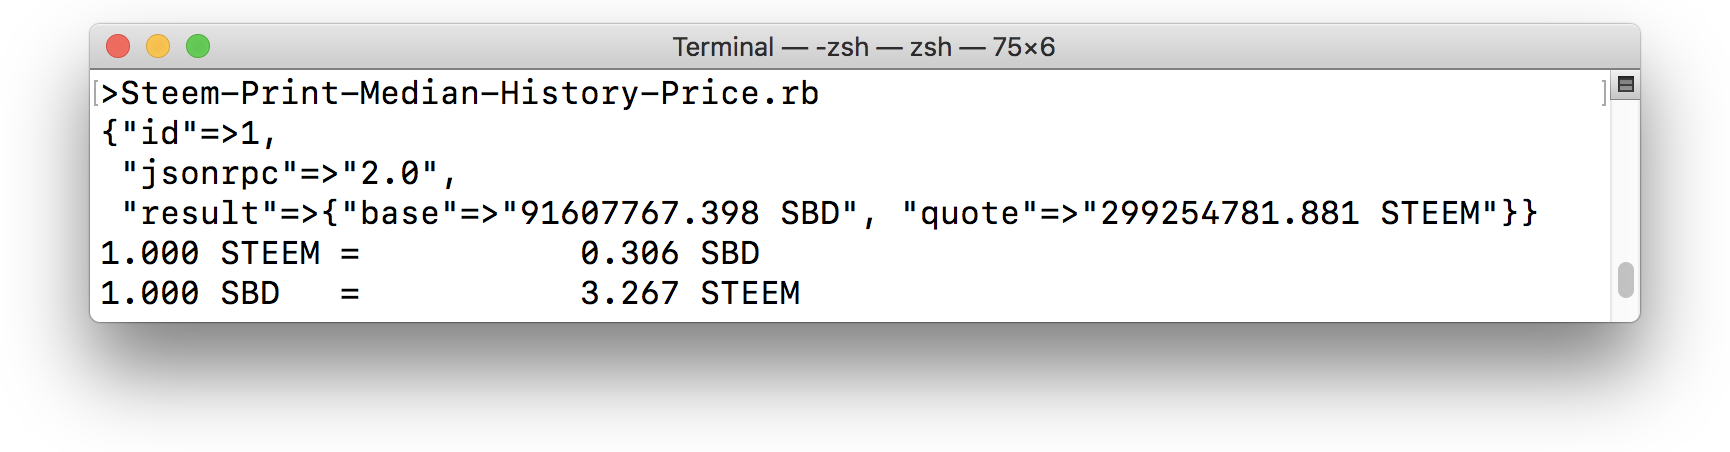
Task: Click the Steem-Print-Median-History-Price.rb command text
Action: (470, 93)
